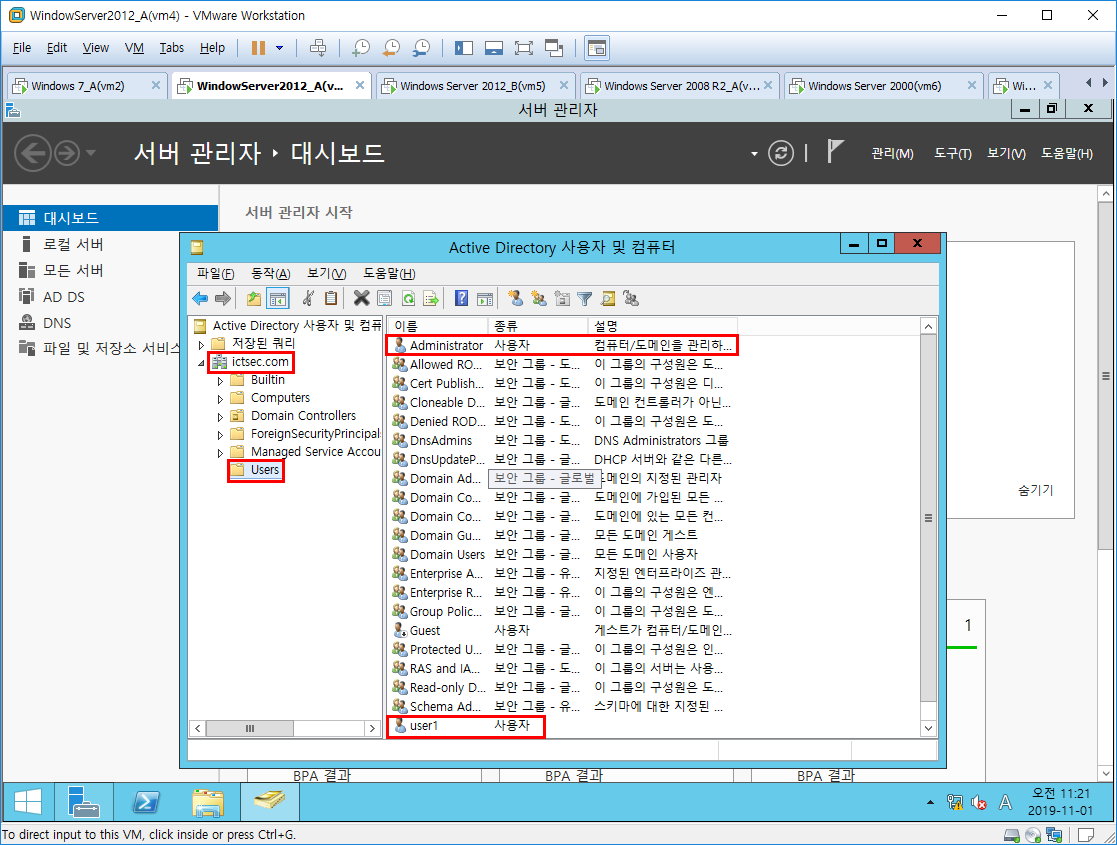The height and width of the screenshot is (845, 1117).
Task: Toggle show/hide console tree button
Action: pyautogui.click(x=278, y=299)
